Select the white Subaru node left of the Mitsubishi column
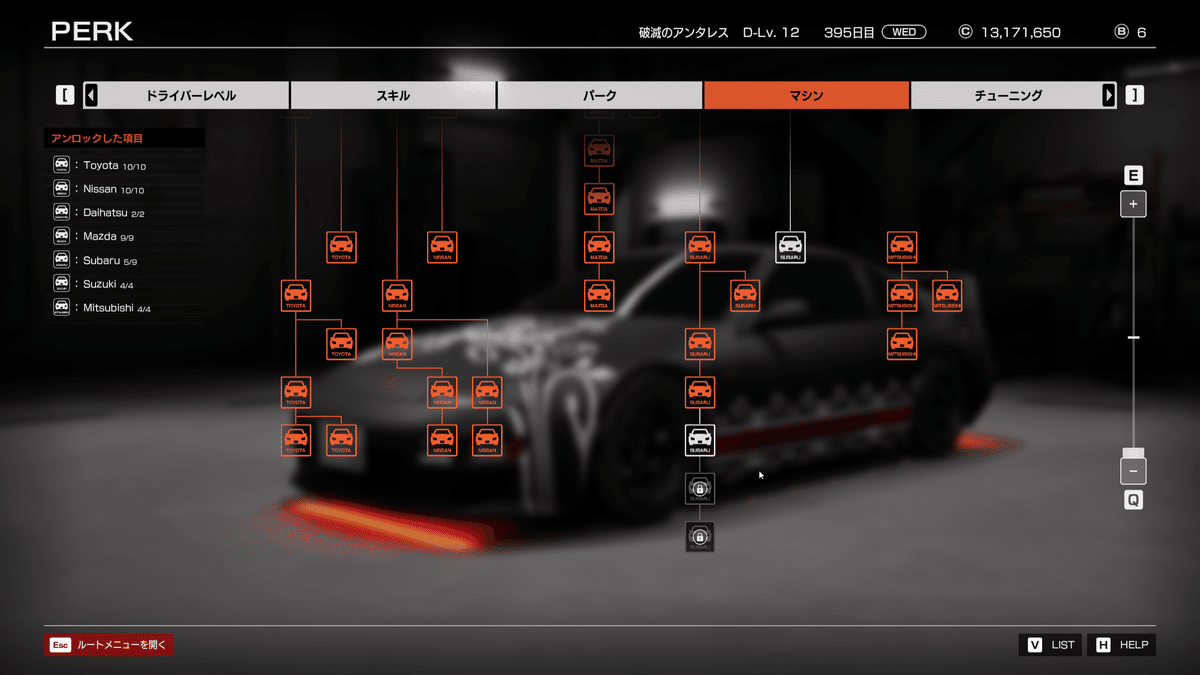The image size is (1200, 675). (x=790, y=247)
